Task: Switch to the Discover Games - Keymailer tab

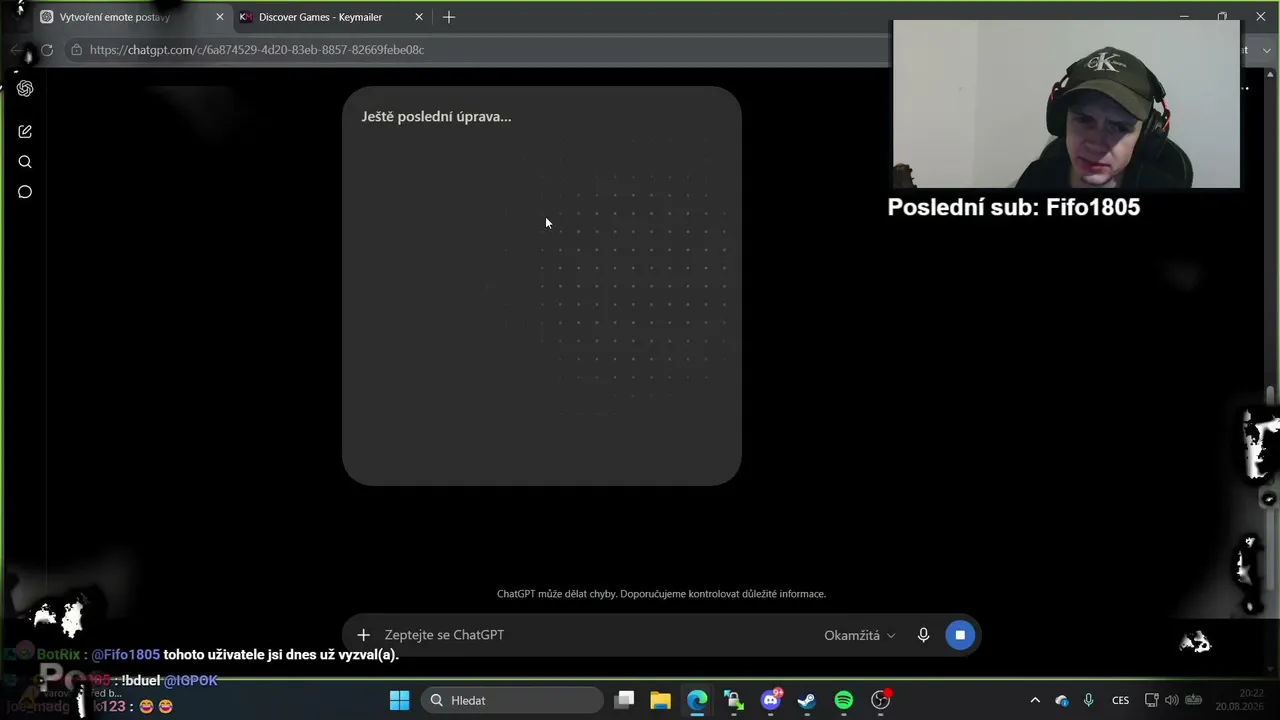Action: point(332,17)
